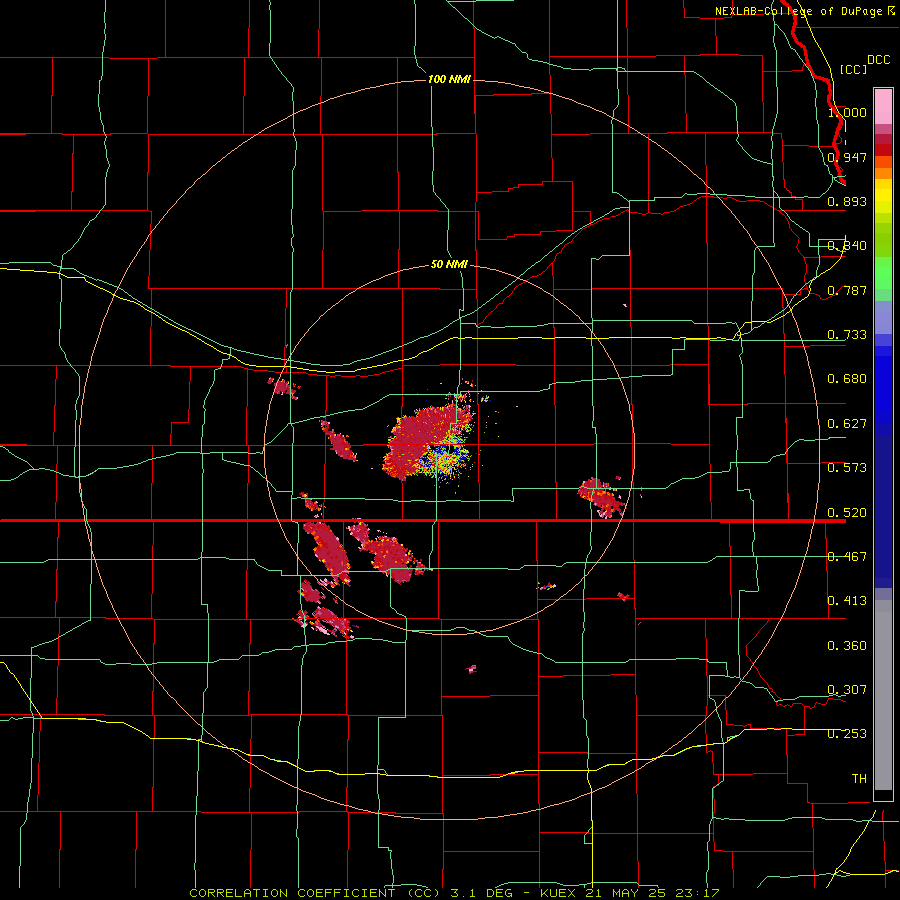Click the small isolated echo south of 50 NMI ring
The width and height of the screenshot is (900, 900).
click(x=471, y=669)
